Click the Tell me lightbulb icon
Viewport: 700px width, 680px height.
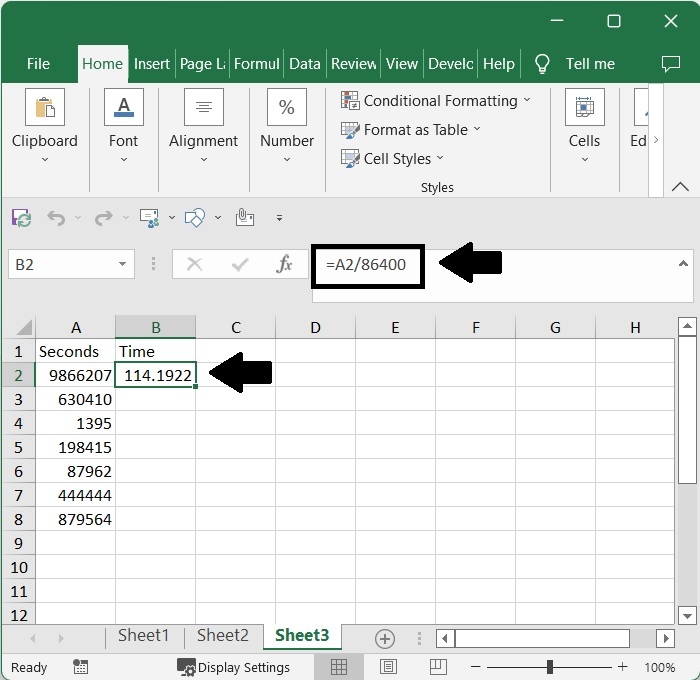click(x=542, y=64)
